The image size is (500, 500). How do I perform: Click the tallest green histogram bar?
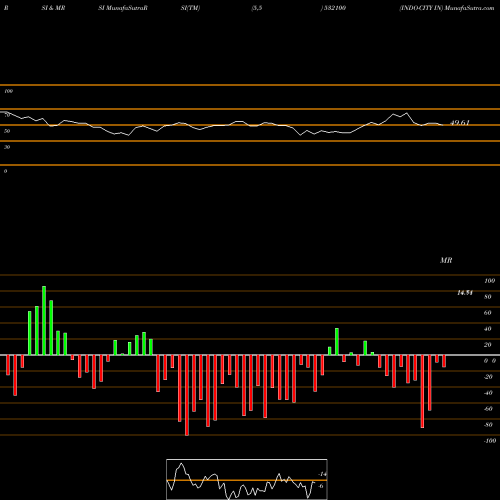click(x=44, y=321)
